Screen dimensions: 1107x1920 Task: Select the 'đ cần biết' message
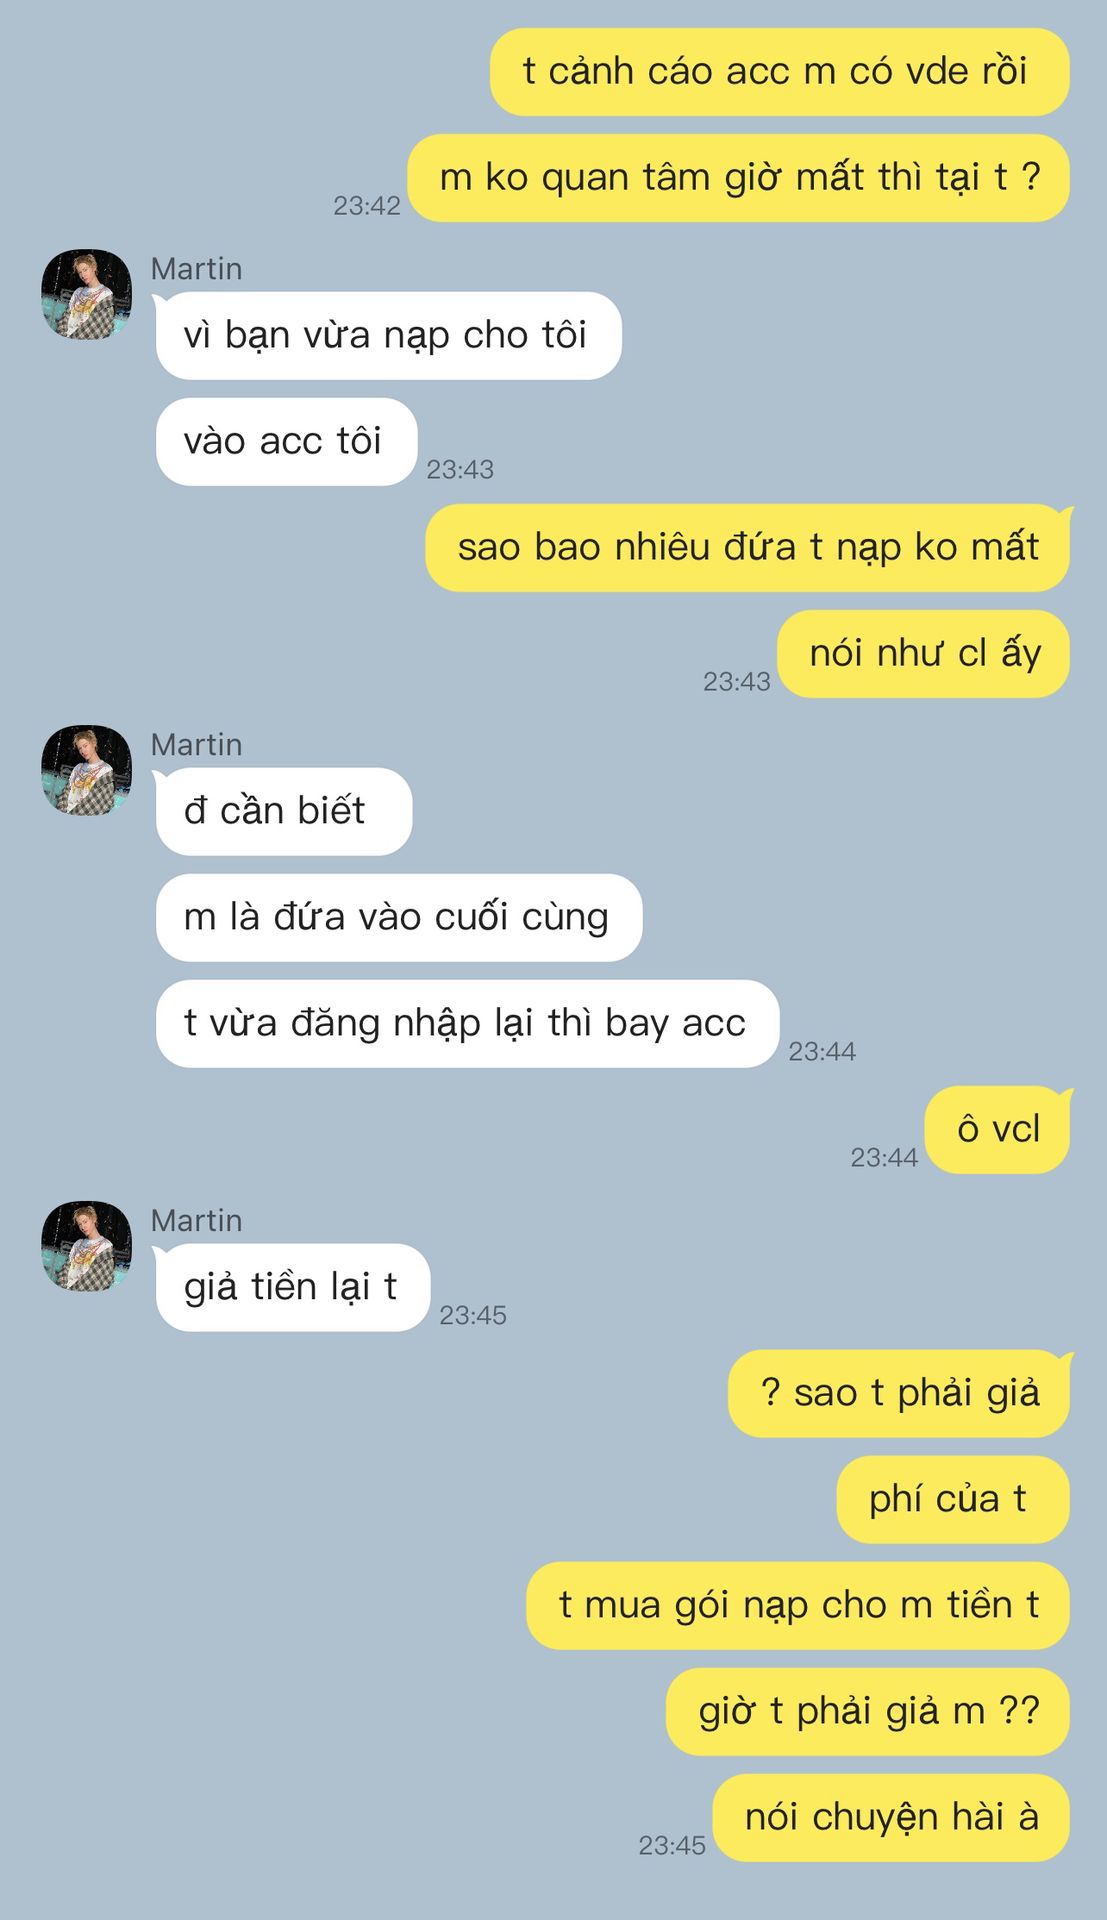point(283,812)
